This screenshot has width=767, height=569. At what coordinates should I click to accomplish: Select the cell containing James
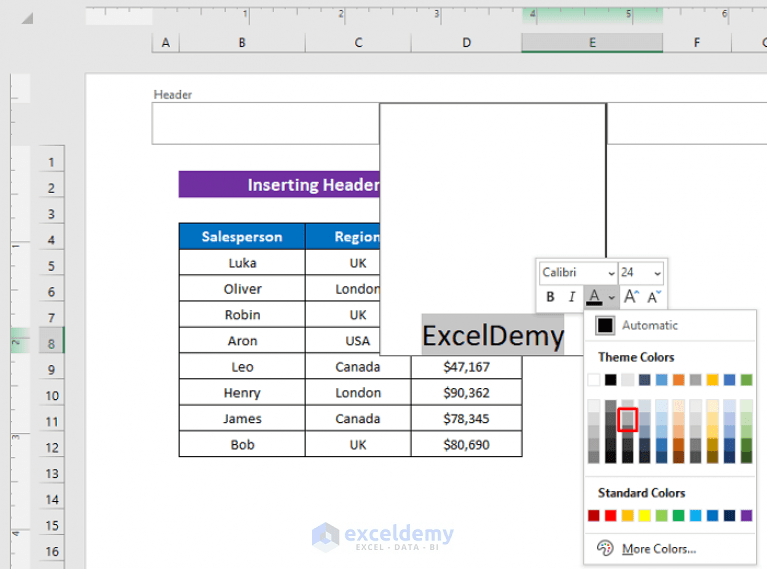242,418
